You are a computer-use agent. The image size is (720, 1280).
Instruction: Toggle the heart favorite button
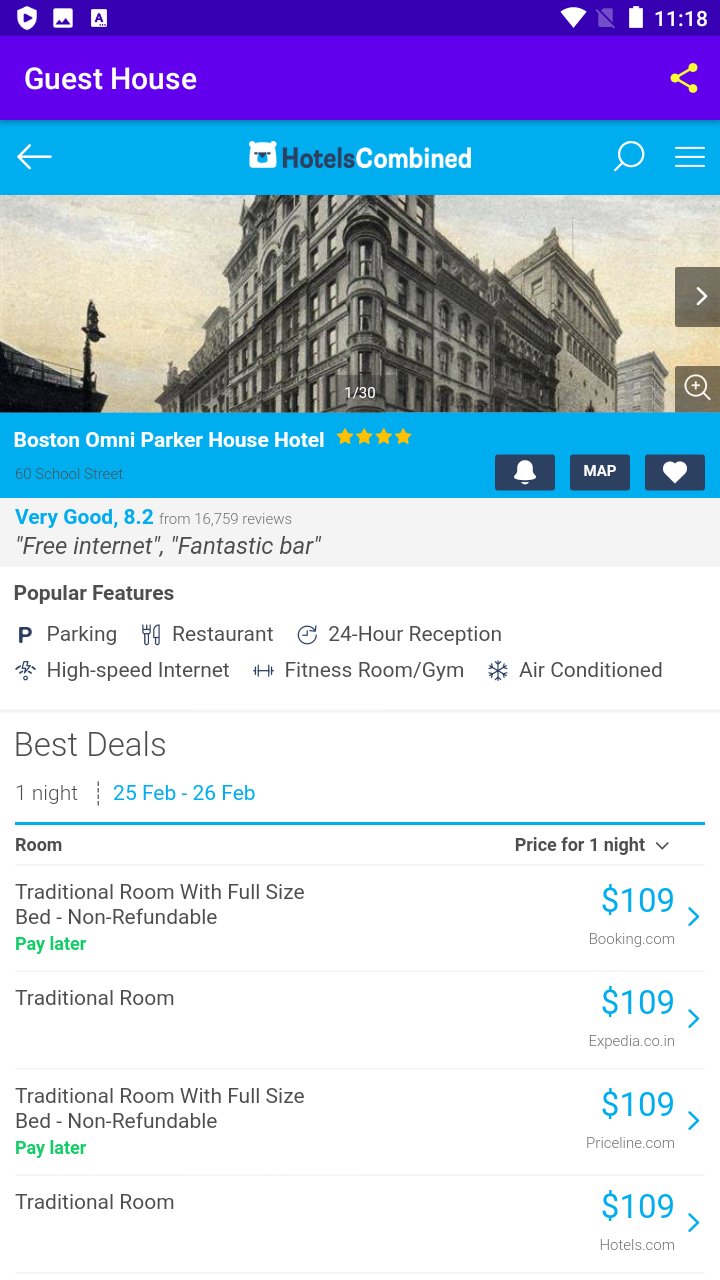coord(675,472)
